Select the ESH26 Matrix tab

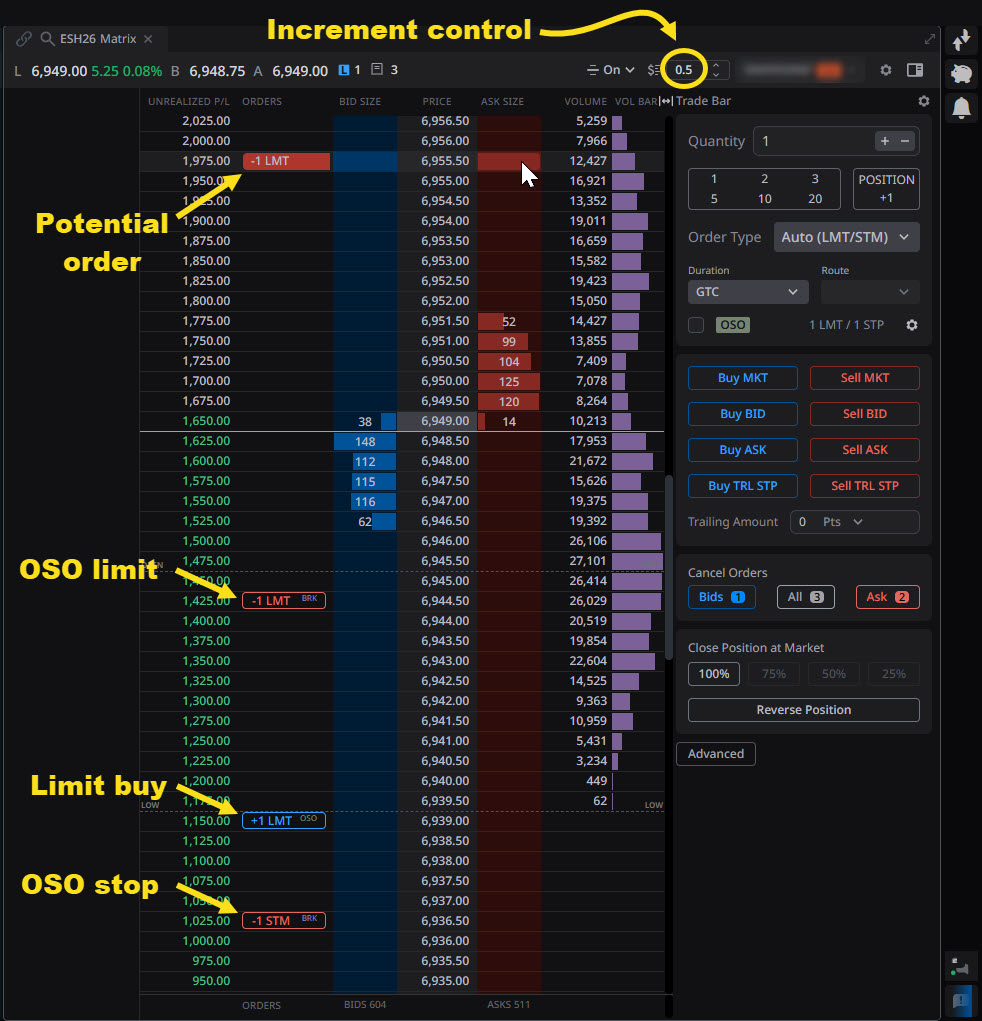97,39
